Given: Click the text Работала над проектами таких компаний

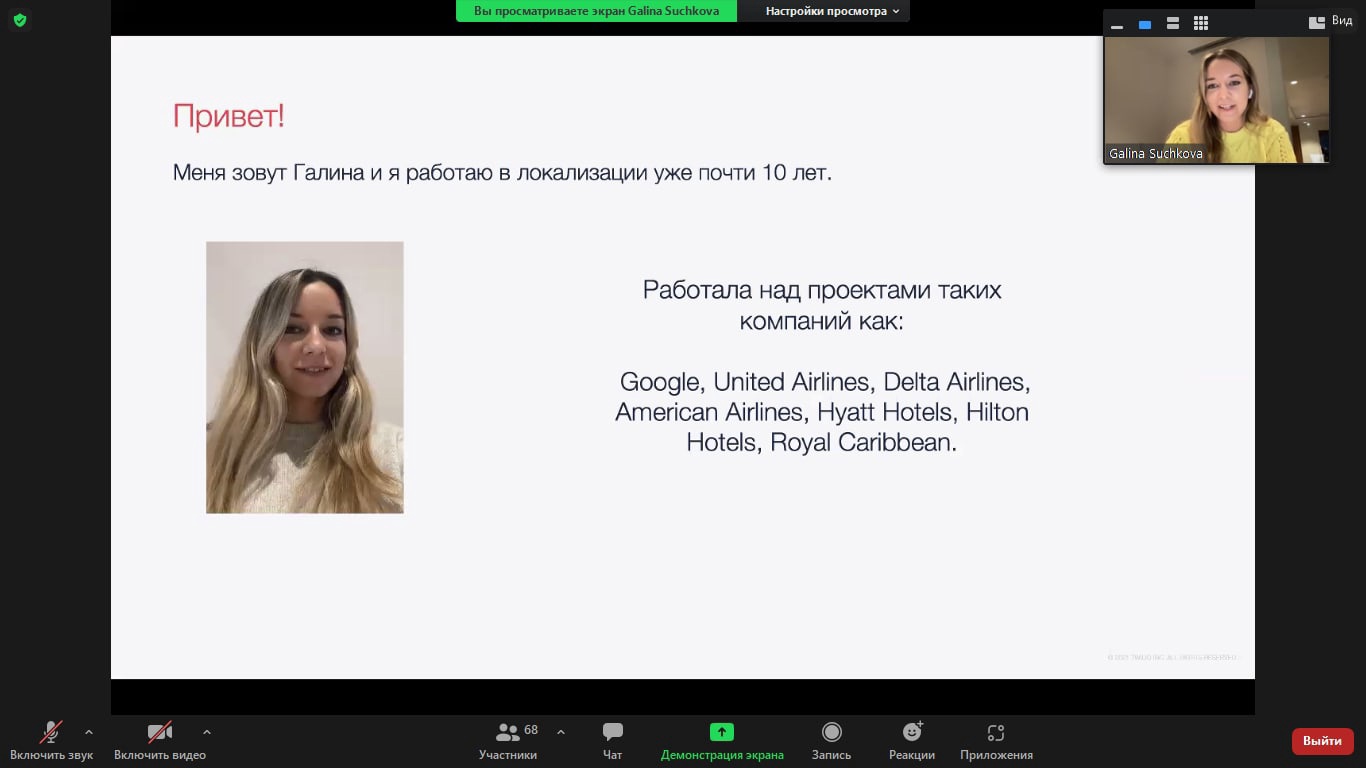Looking at the screenshot, I should (x=822, y=306).
